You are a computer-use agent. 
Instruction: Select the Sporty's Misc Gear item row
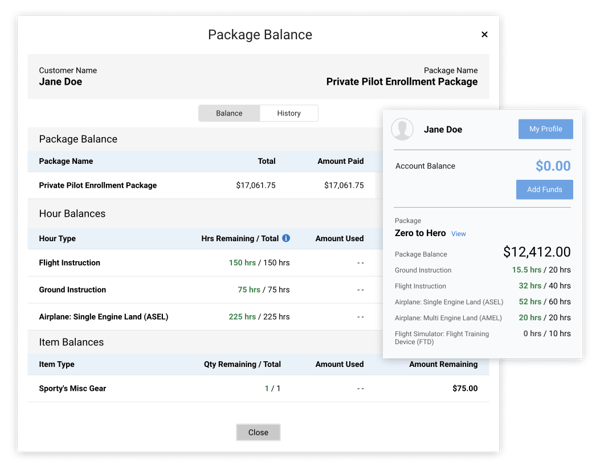pyautogui.click(x=258, y=388)
